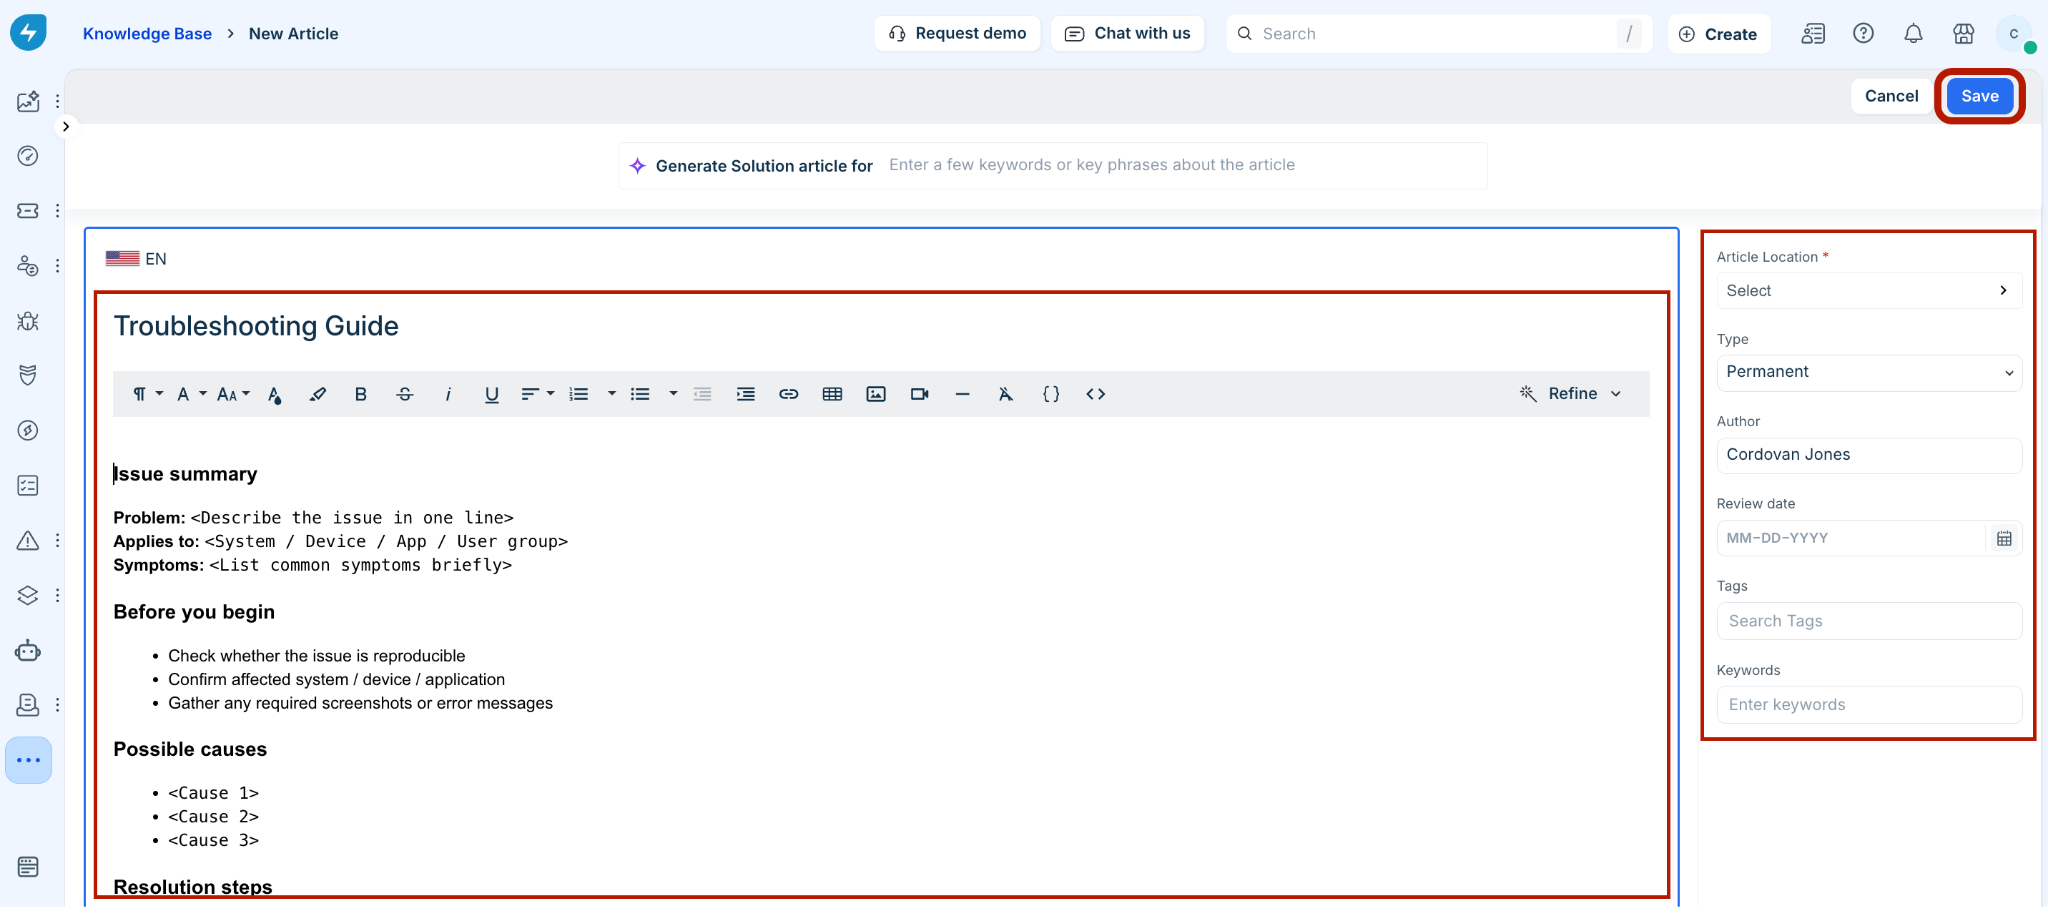Increase indent of the paragraph
The width and height of the screenshot is (2048, 907).
(x=746, y=394)
